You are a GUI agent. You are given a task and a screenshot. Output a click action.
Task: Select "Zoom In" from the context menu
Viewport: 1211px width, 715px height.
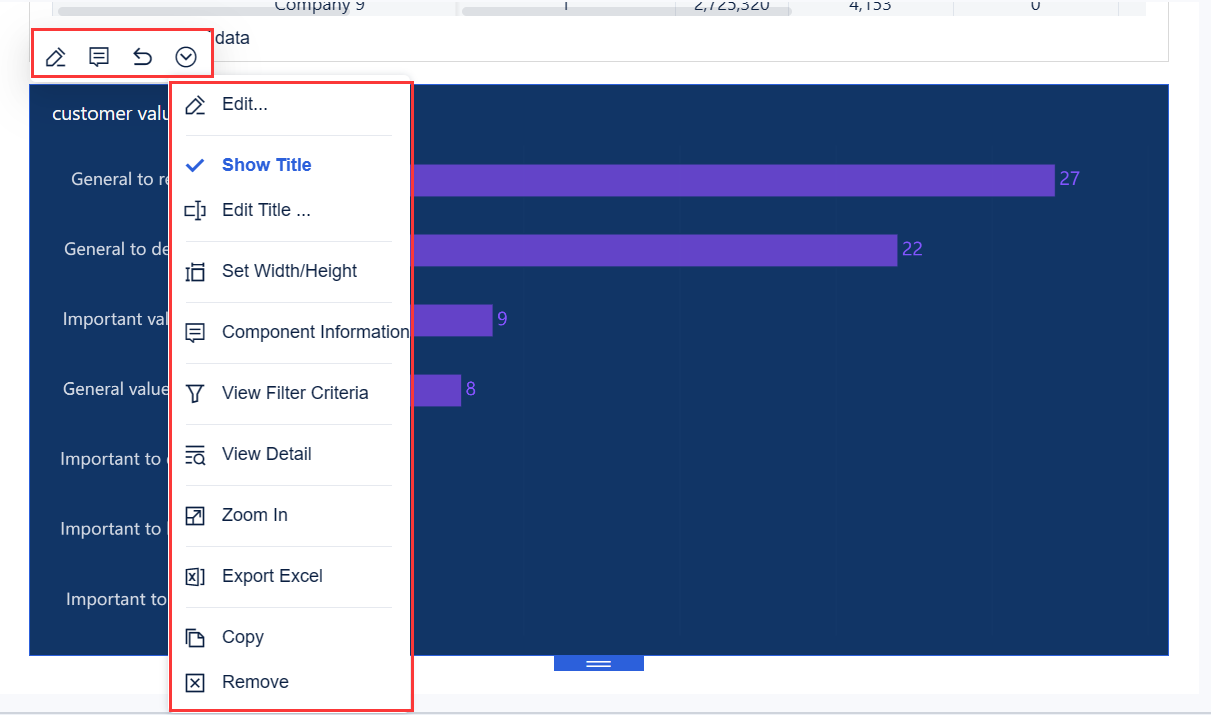coord(253,514)
